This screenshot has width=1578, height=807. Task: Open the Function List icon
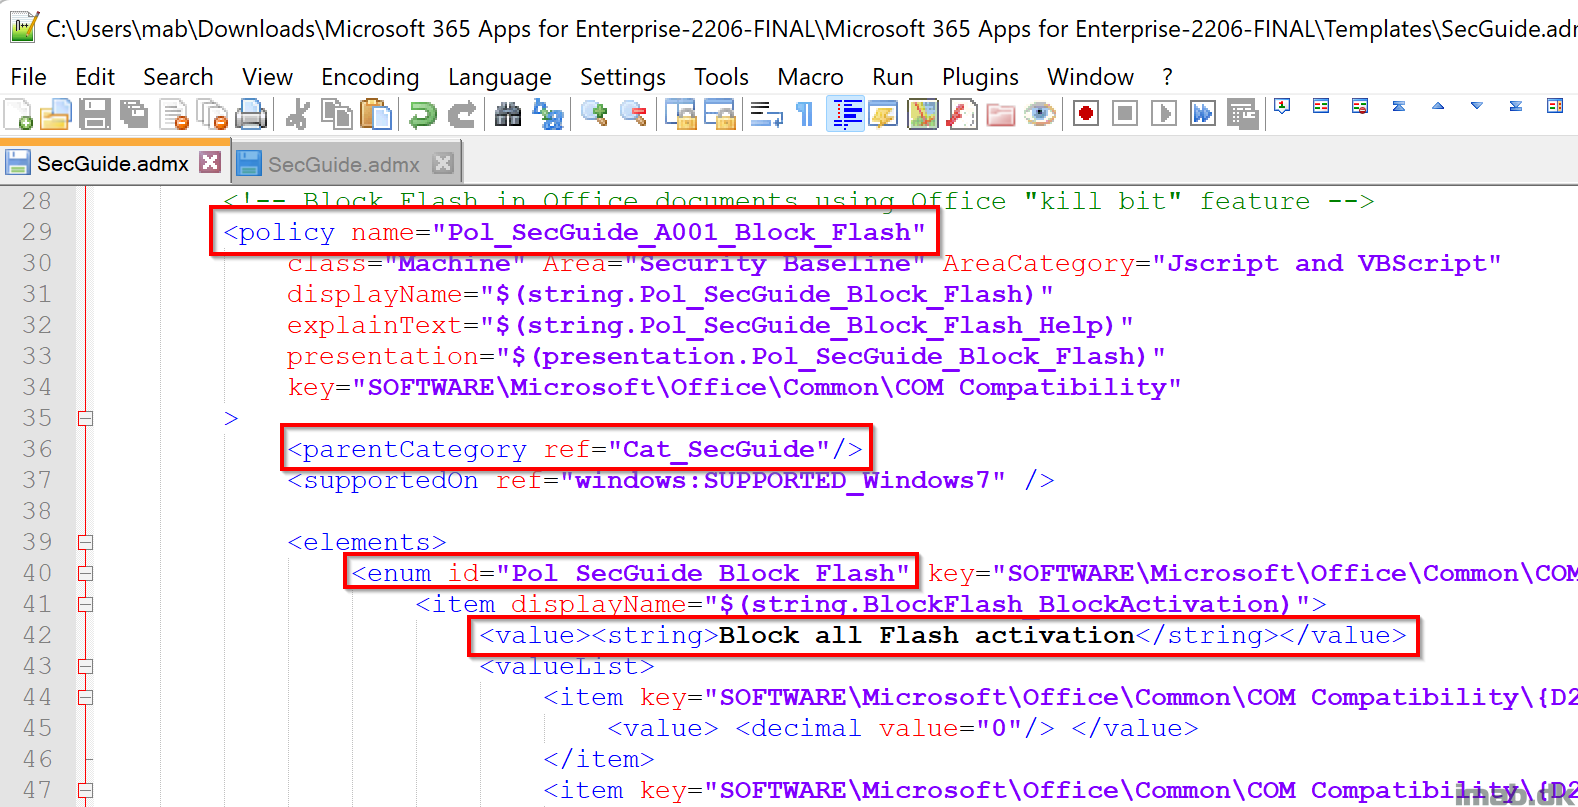[x=962, y=115]
